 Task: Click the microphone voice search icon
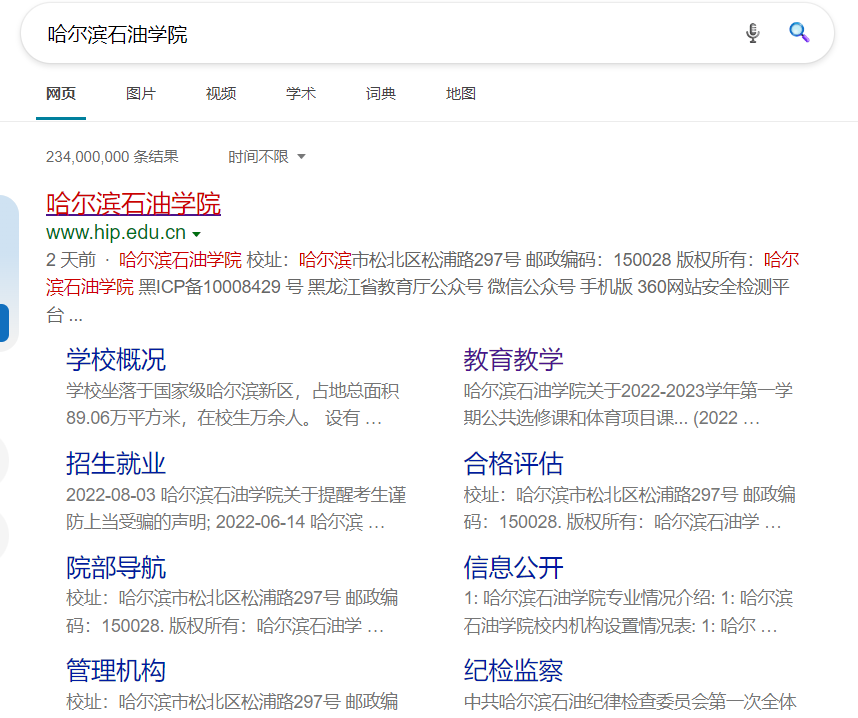[753, 34]
